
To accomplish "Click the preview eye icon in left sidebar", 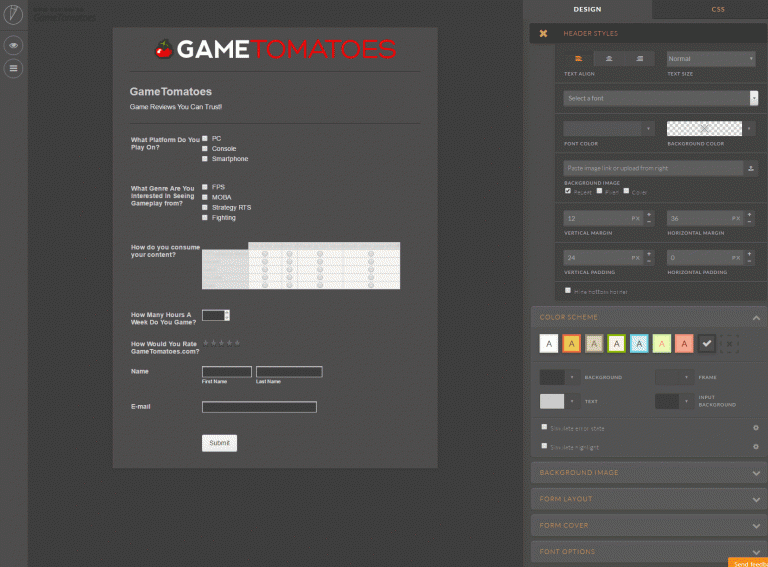I will click(13, 45).
